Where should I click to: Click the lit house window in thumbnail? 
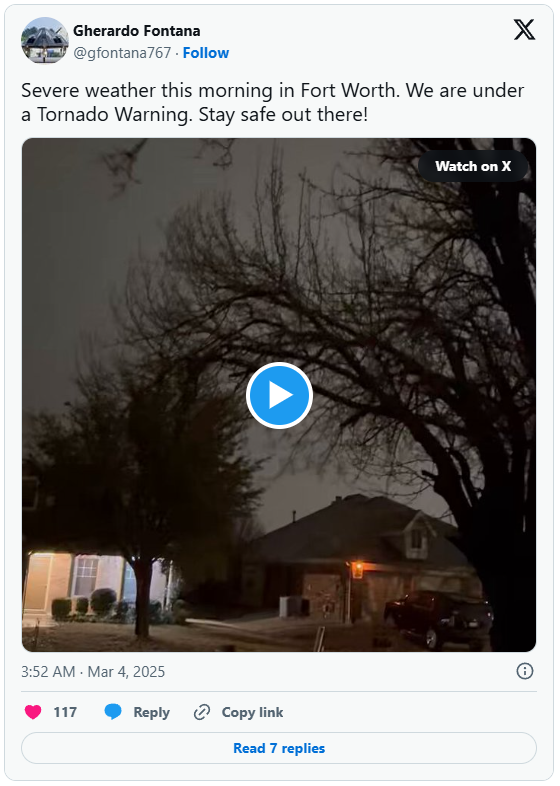[x=86, y=576]
